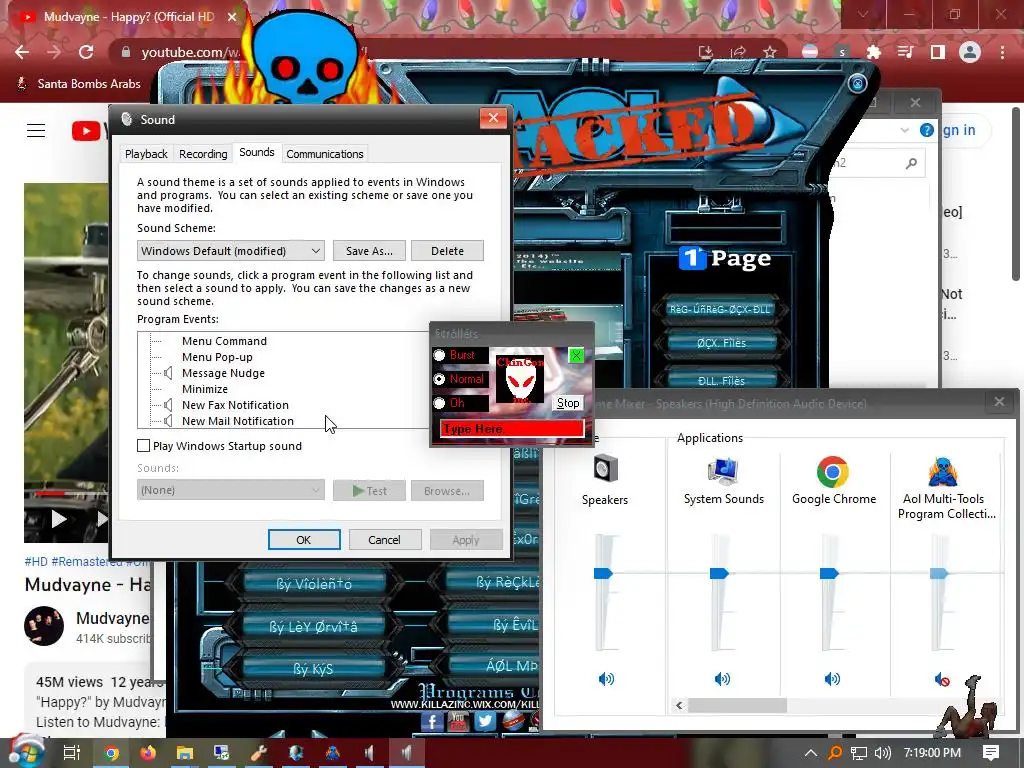1024x768 pixels.
Task: Click the blue help question mark icon
Action: tap(927, 130)
